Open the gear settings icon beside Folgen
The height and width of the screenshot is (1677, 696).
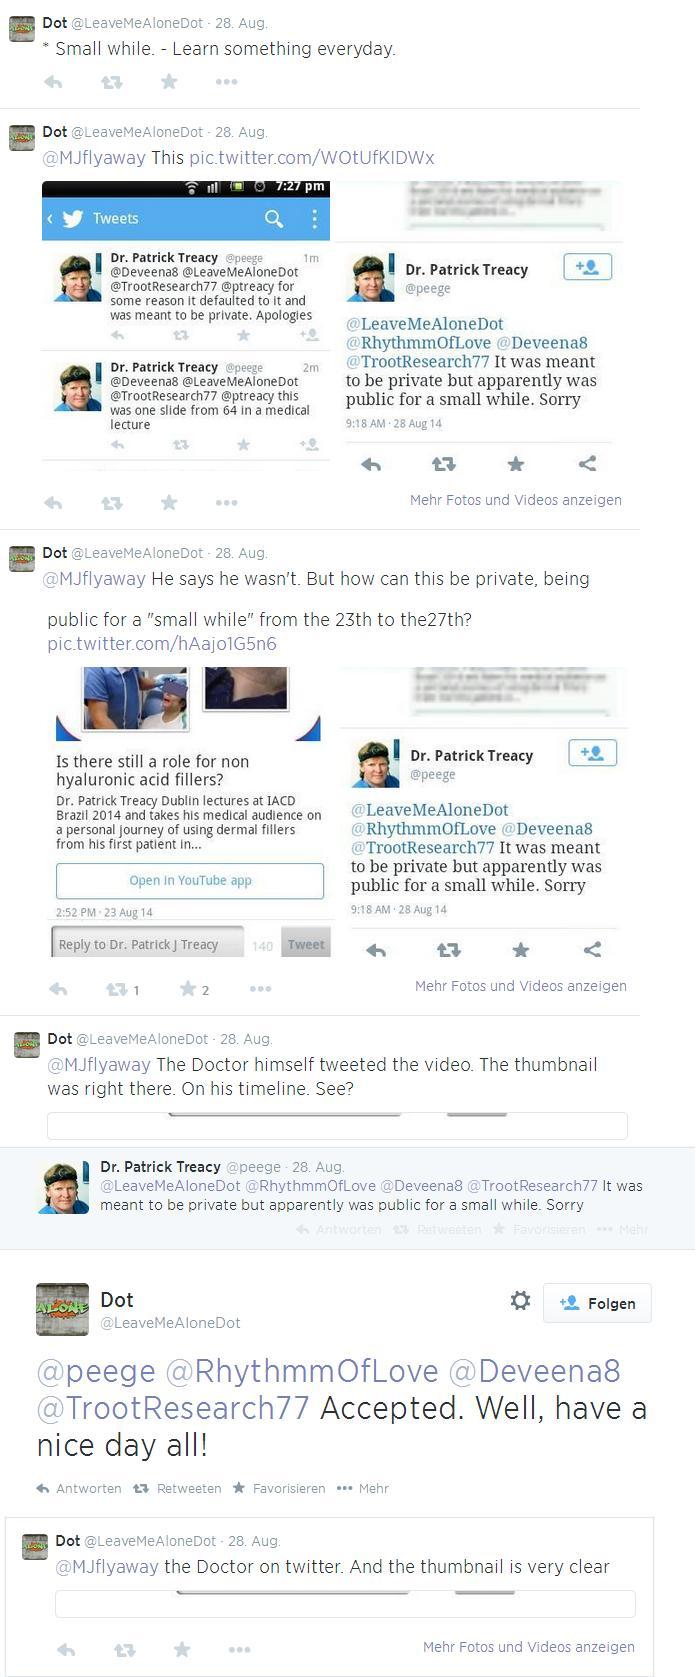tap(520, 1300)
